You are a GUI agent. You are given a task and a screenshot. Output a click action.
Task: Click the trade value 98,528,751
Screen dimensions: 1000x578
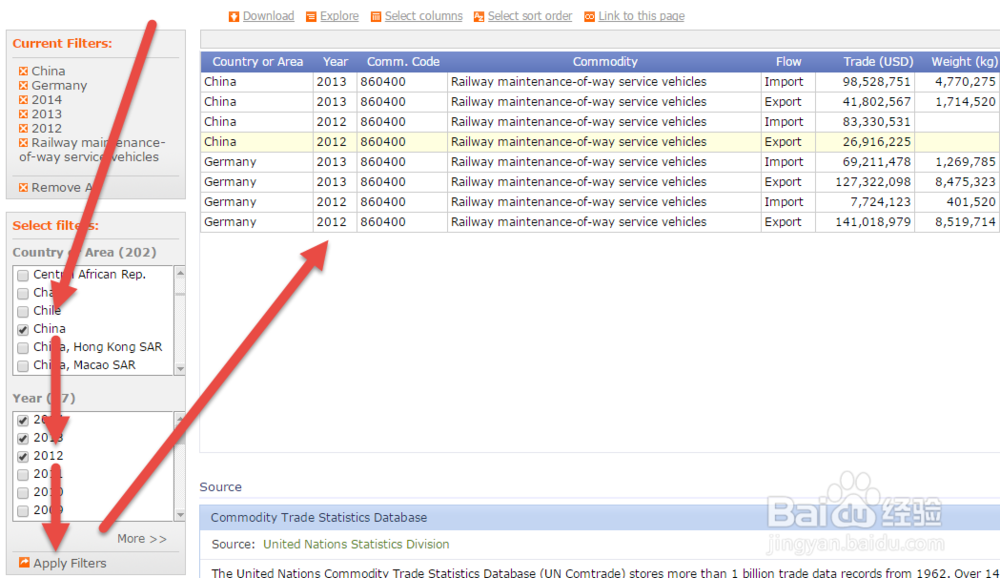coord(876,82)
